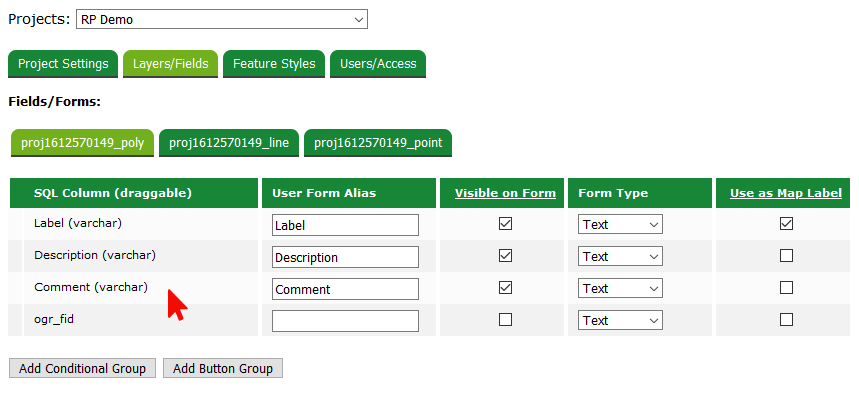Screen dimensions: 859x417
Task: Select the proj1612570149_line layer tab
Action: click(229, 143)
